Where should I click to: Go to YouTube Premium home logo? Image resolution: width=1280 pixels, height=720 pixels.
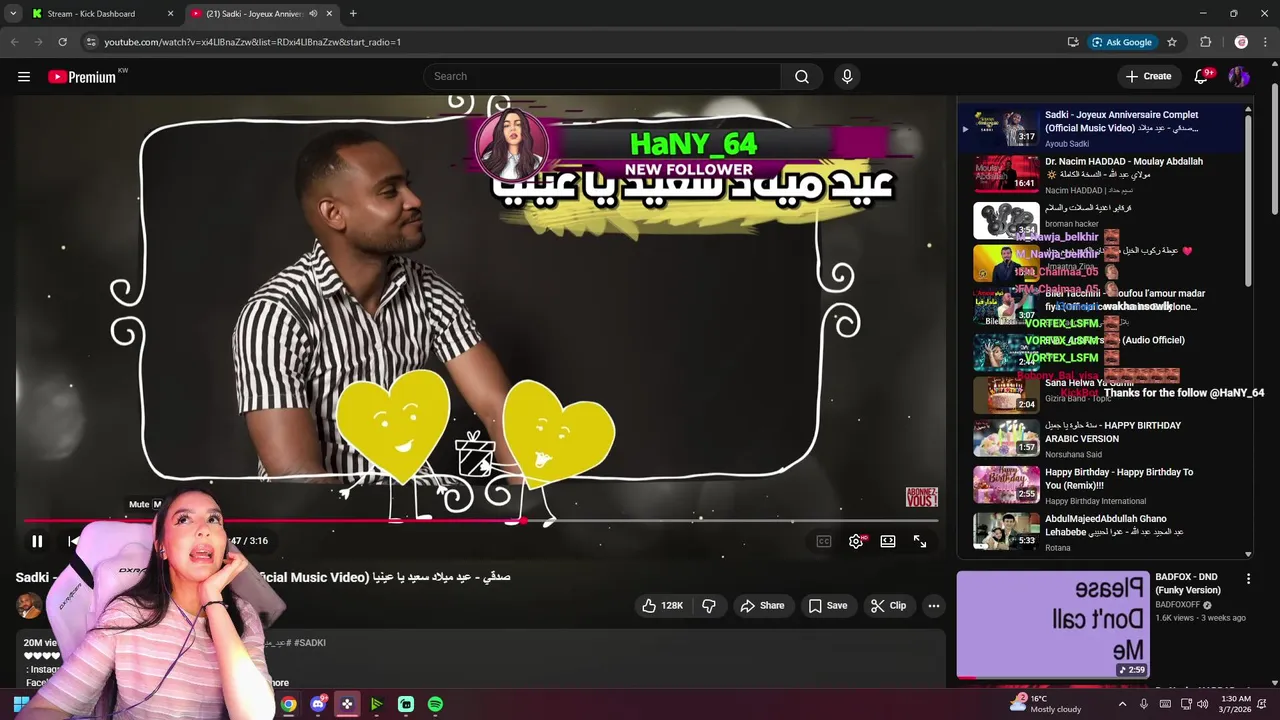(x=82, y=77)
